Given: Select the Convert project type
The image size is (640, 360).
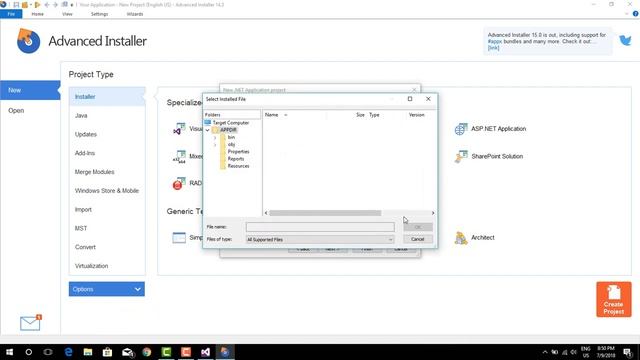Looking at the screenshot, I should click(85, 247).
